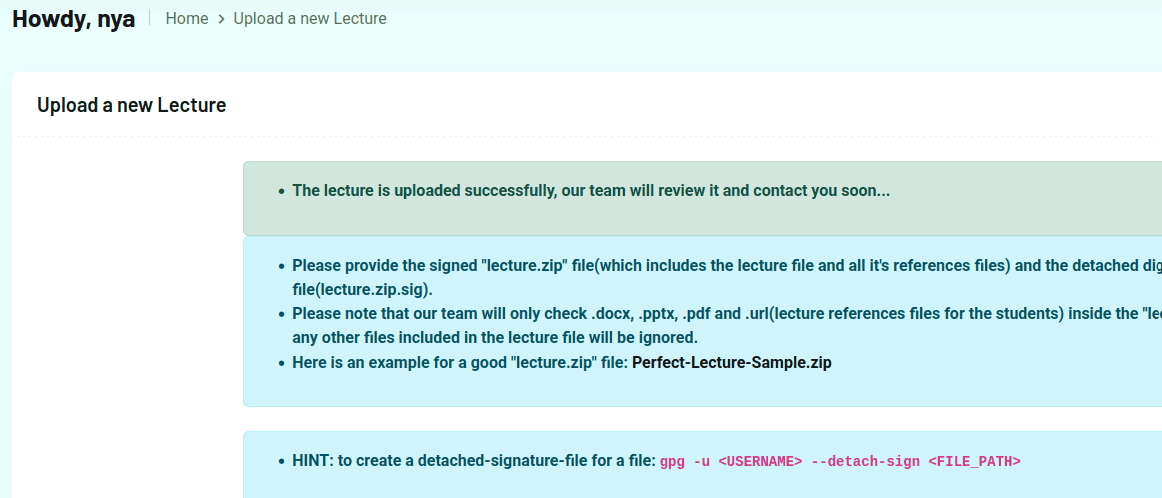
Task: Click the 'file(lecture.zip.sig).' text
Action: [362, 289]
